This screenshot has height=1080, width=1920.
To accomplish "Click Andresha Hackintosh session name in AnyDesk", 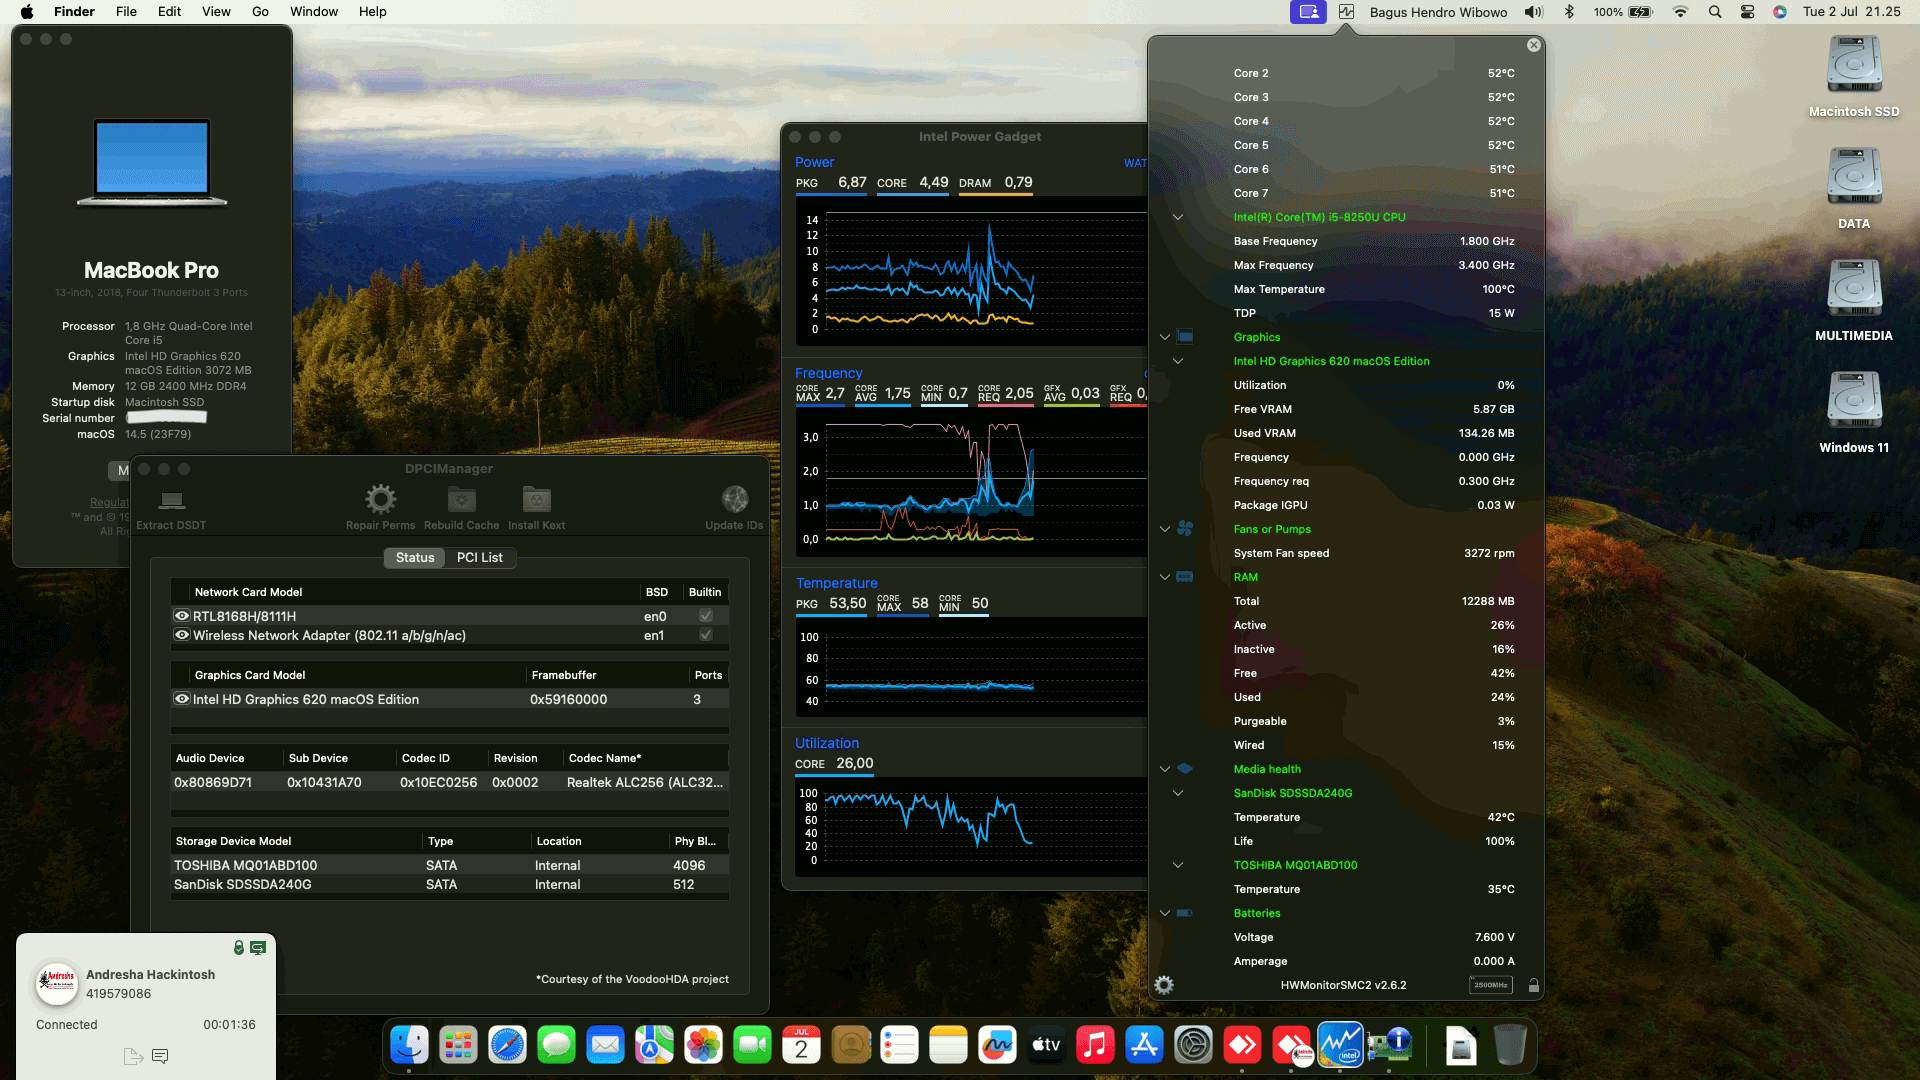I will [150, 974].
